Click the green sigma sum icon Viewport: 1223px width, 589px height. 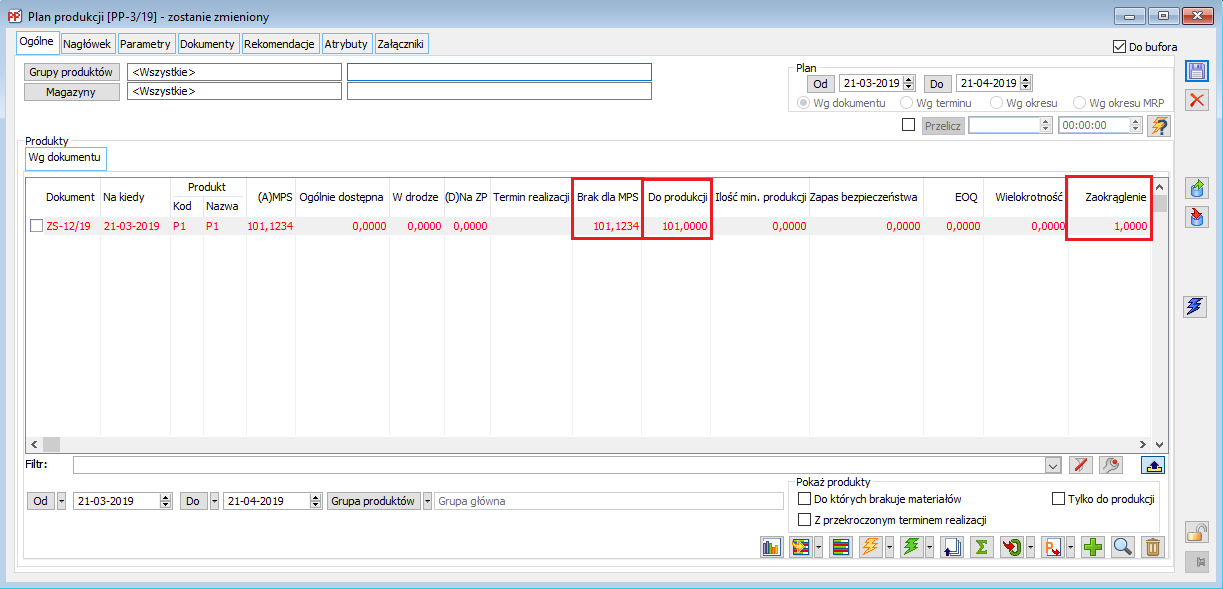coord(982,547)
